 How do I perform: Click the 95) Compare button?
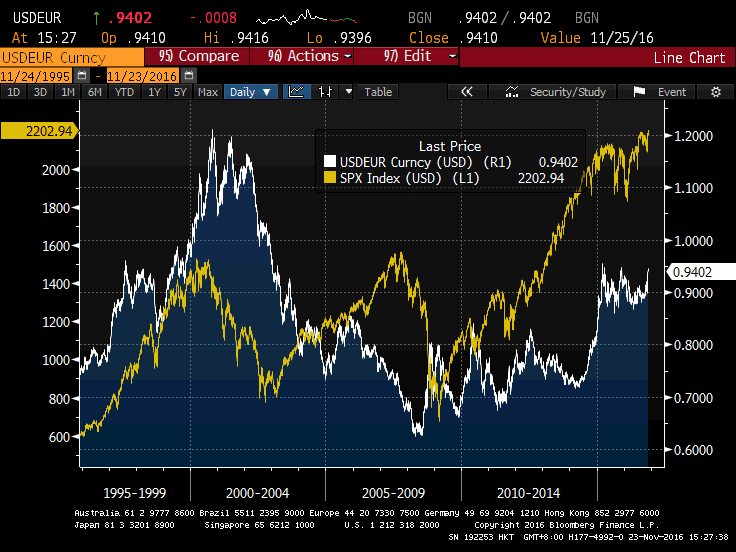(x=197, y=56)
